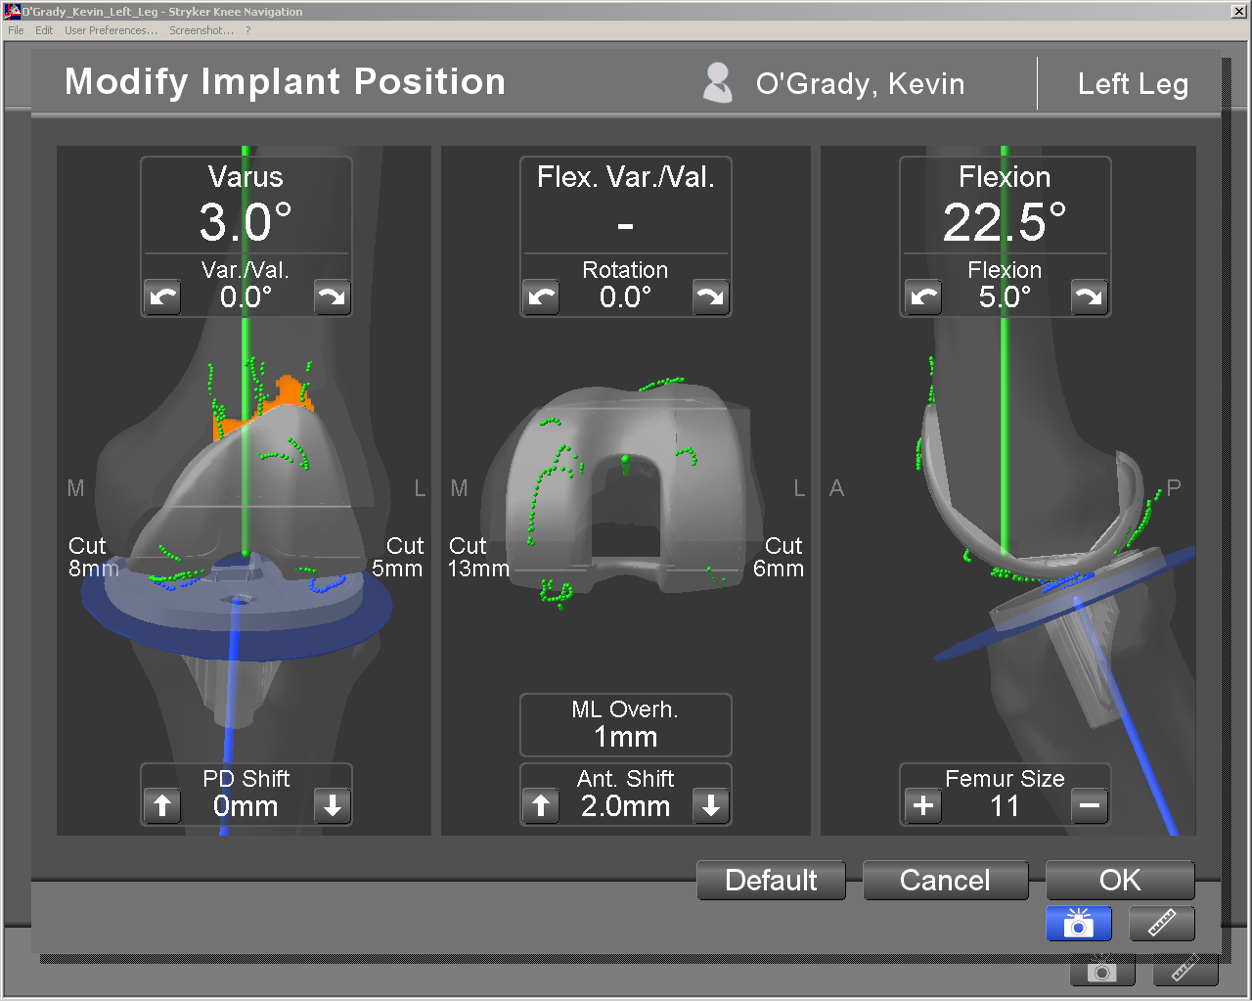This screenshot has height=1002, width=1252.
Task: Click the Stryker application title bar icon
Action: point(13,11)
